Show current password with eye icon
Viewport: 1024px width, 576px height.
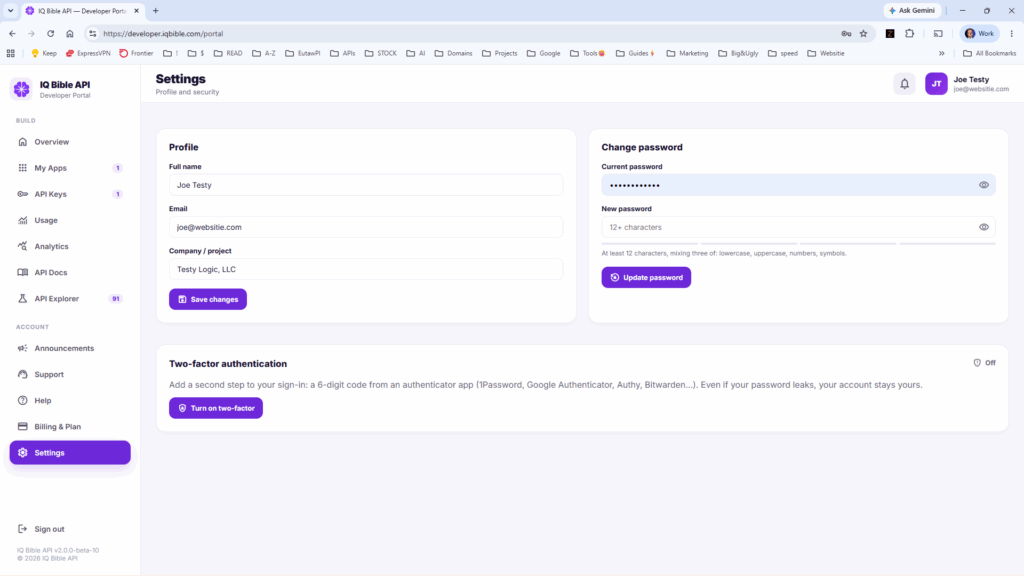coord(984,185)
